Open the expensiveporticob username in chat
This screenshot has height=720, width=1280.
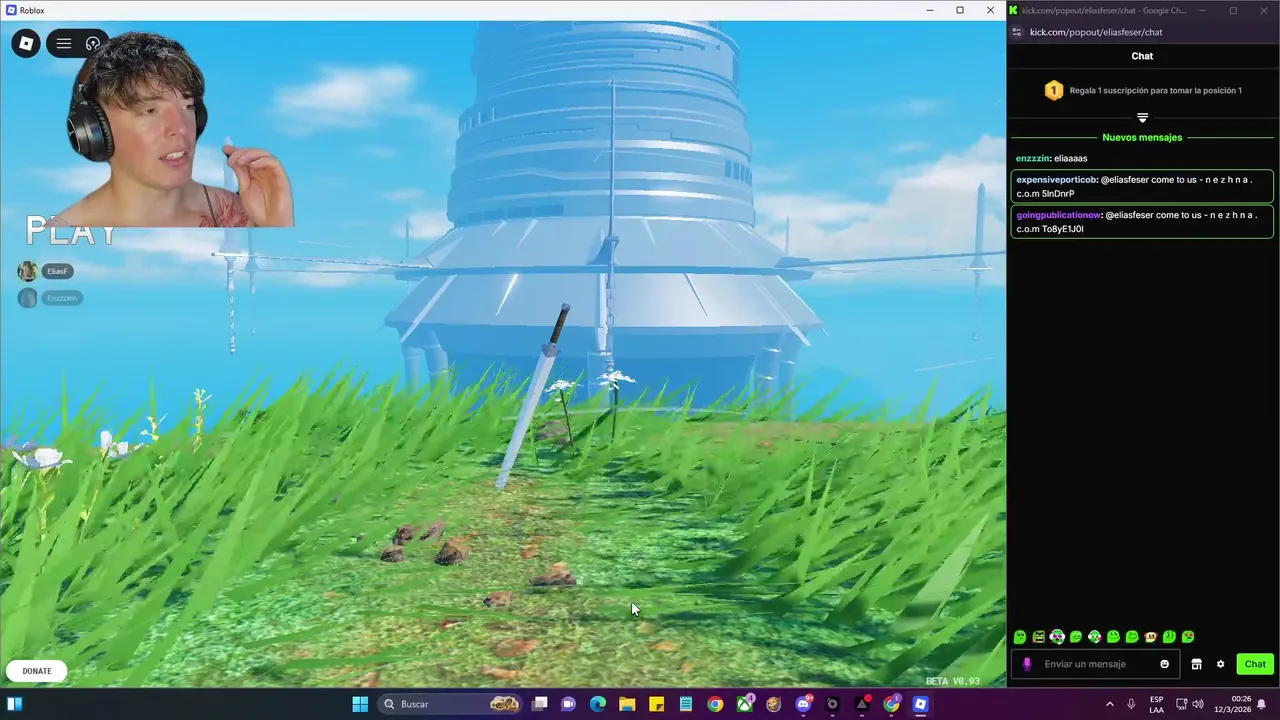point(1056,180)
